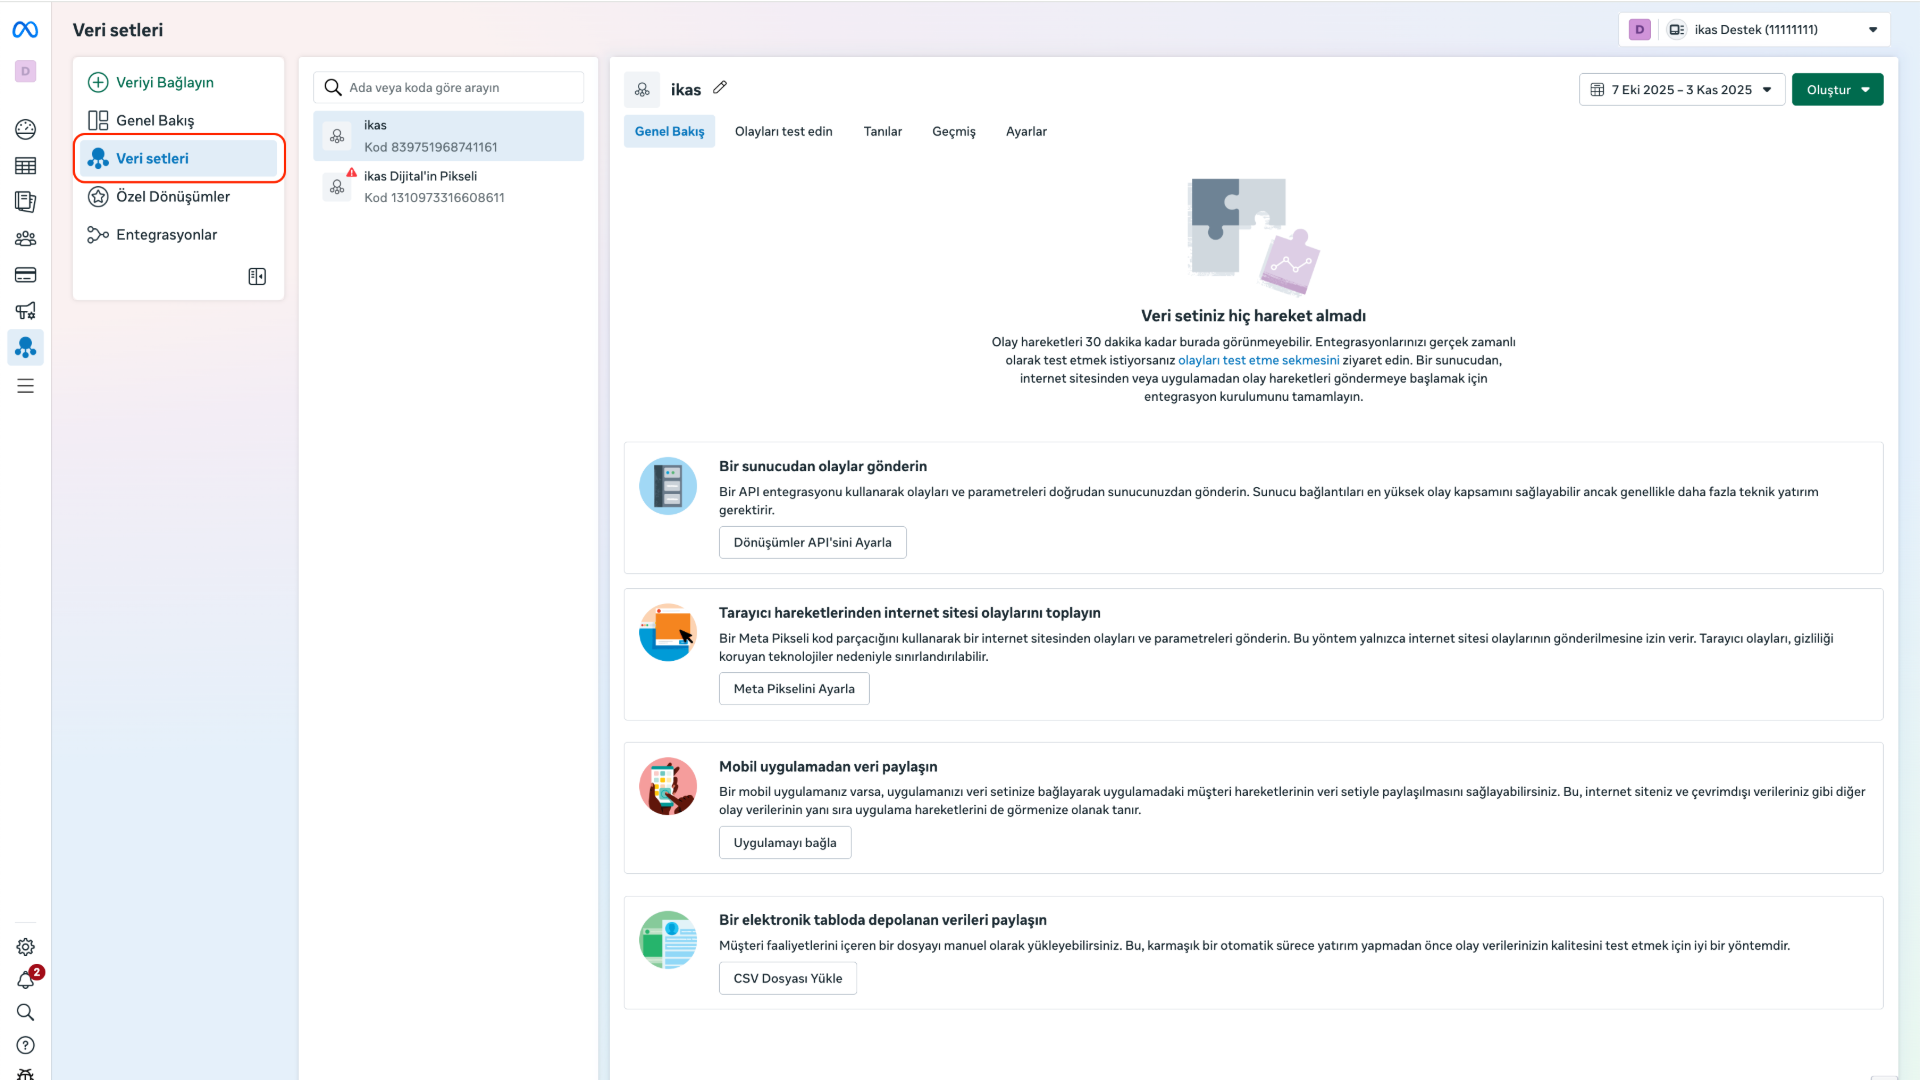1920x1080 pixels.
Task: Click Meta Pikselini Ayarla button
Action: pos(794,689)
